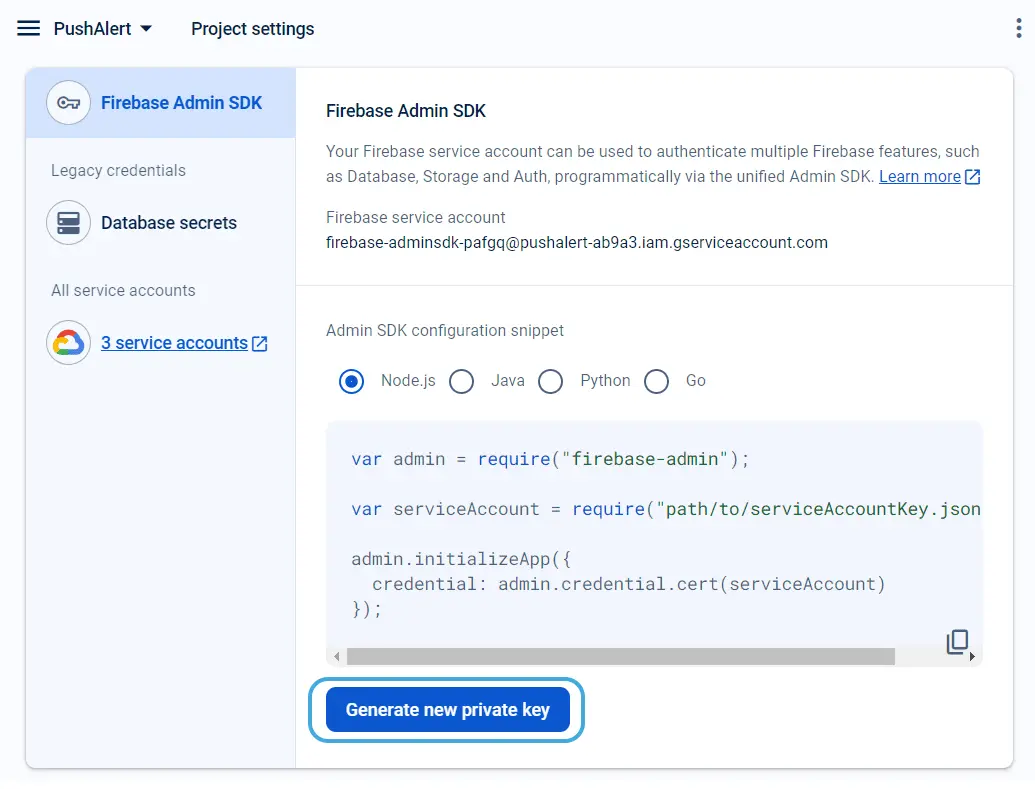Click the Firebase Admin SDK panel heading
The height and width of the screenshot is (789, 1035).
click(406, 111)
